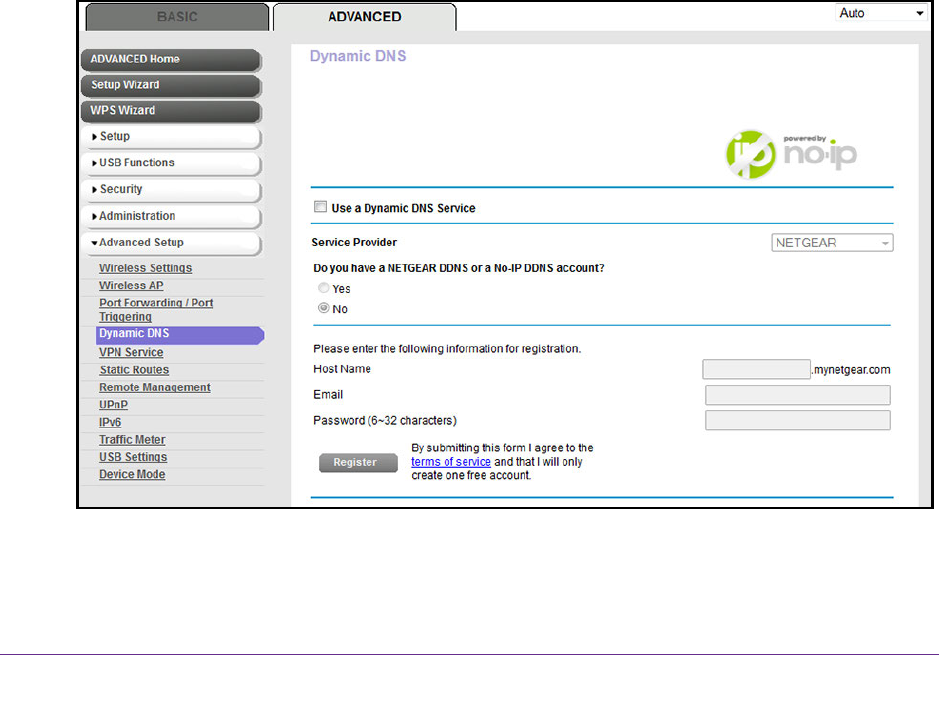Screen dimensions: 941x722
Task: Expand the Setup menu section
Action: tap(171, 137)
